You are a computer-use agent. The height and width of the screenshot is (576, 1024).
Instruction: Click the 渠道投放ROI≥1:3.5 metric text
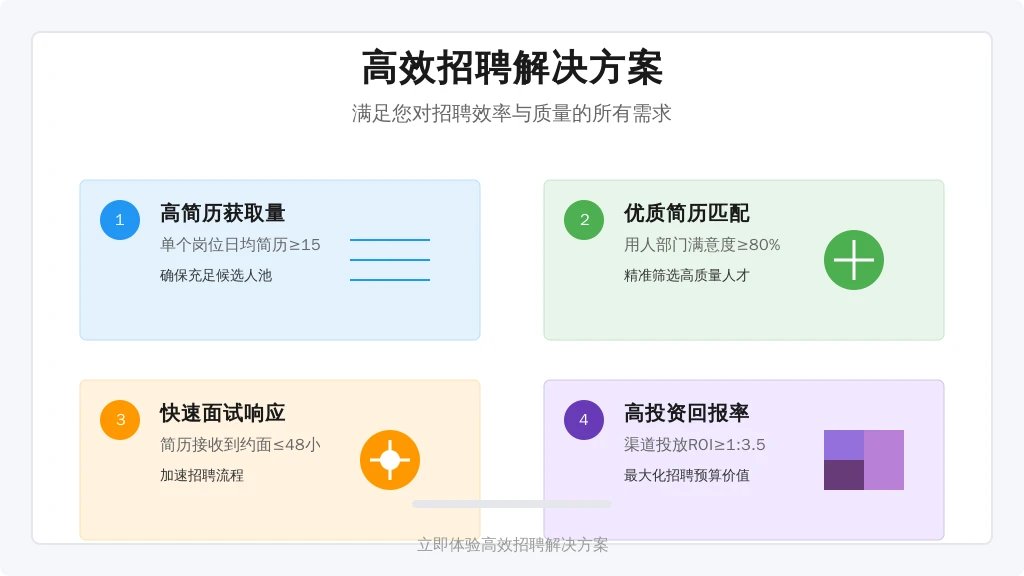click(695, 445)
